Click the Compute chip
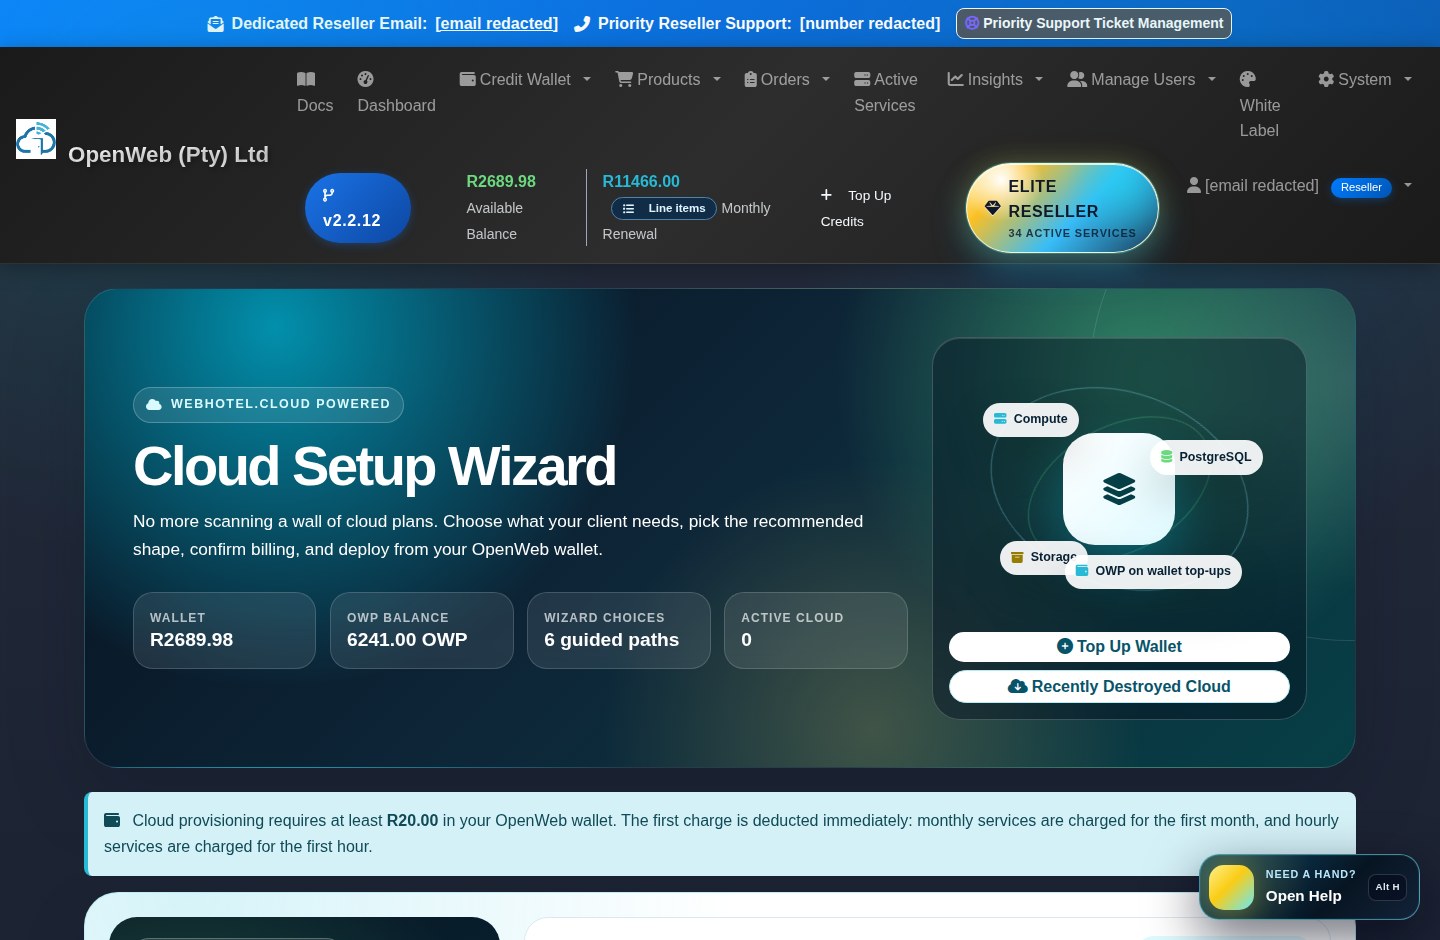This screenshot has width=1440, height=940. [x=1031, y=419]
